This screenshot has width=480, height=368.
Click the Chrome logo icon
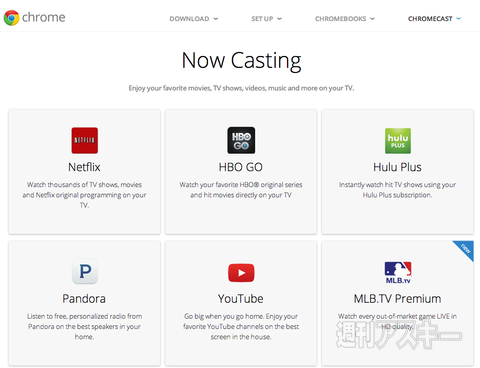coord(11,18)
